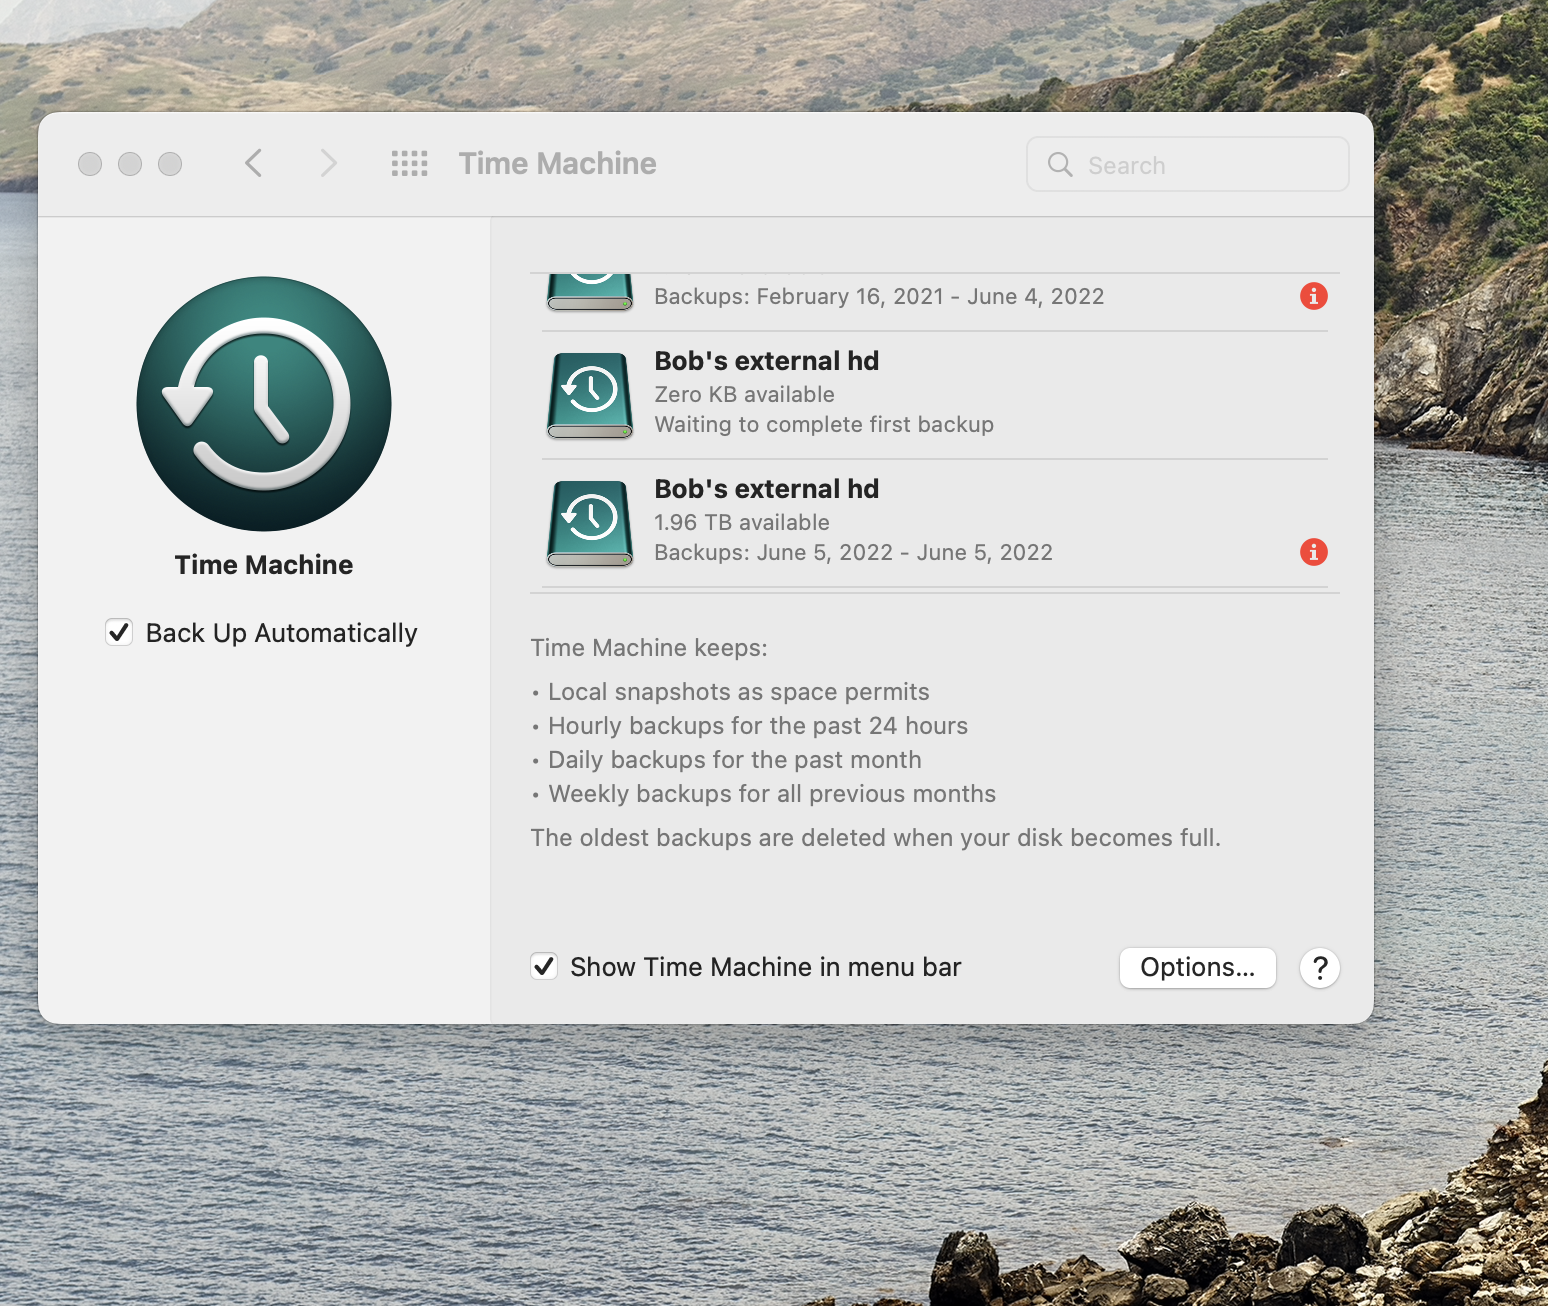Go forward with the right chevron arrow

[328, 163]
